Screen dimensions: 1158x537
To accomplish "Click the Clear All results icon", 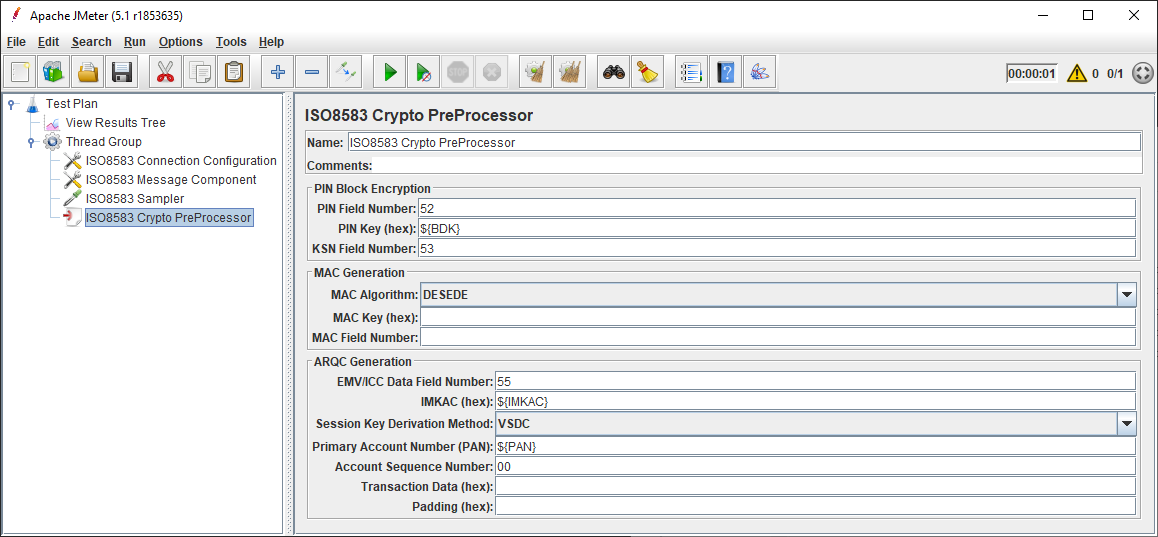I will pos(569,72).
